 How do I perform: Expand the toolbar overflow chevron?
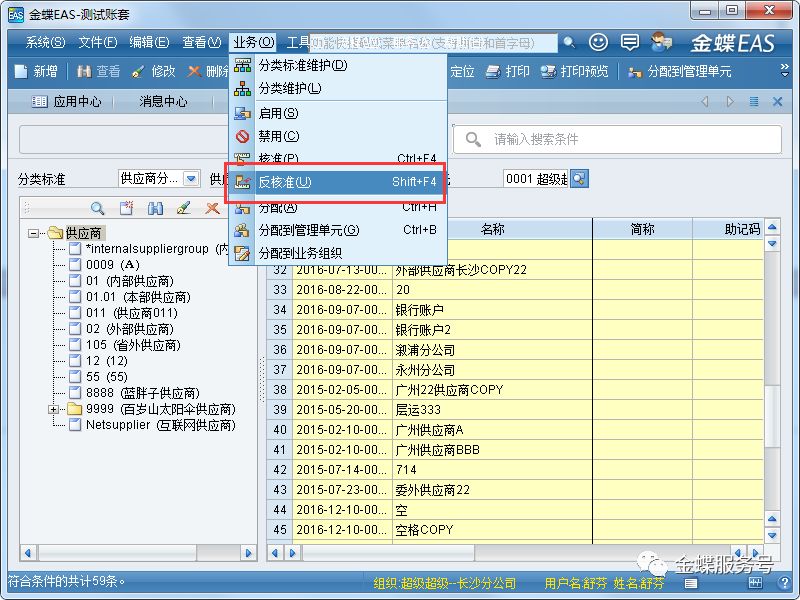(x=785, y=70)
